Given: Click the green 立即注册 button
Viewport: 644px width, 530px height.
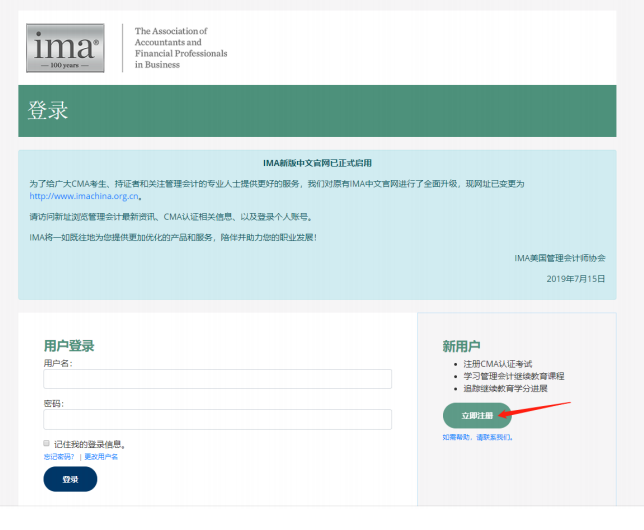Looking at the screenshot, I should 477,415.
